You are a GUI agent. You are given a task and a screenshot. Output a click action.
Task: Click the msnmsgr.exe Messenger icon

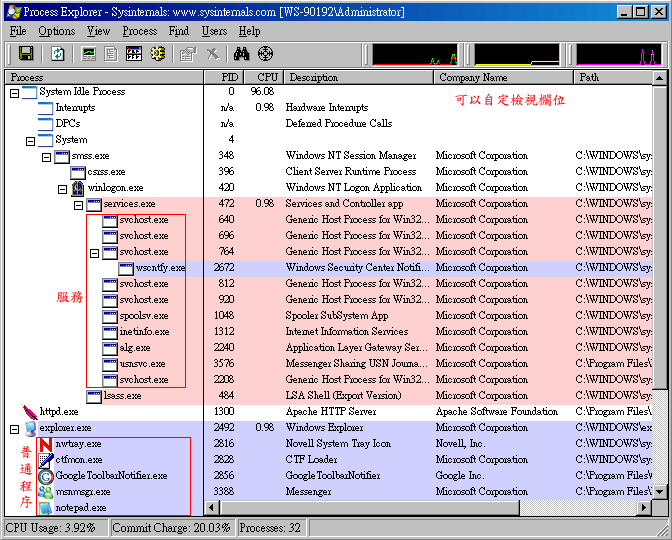pos(45,492)
